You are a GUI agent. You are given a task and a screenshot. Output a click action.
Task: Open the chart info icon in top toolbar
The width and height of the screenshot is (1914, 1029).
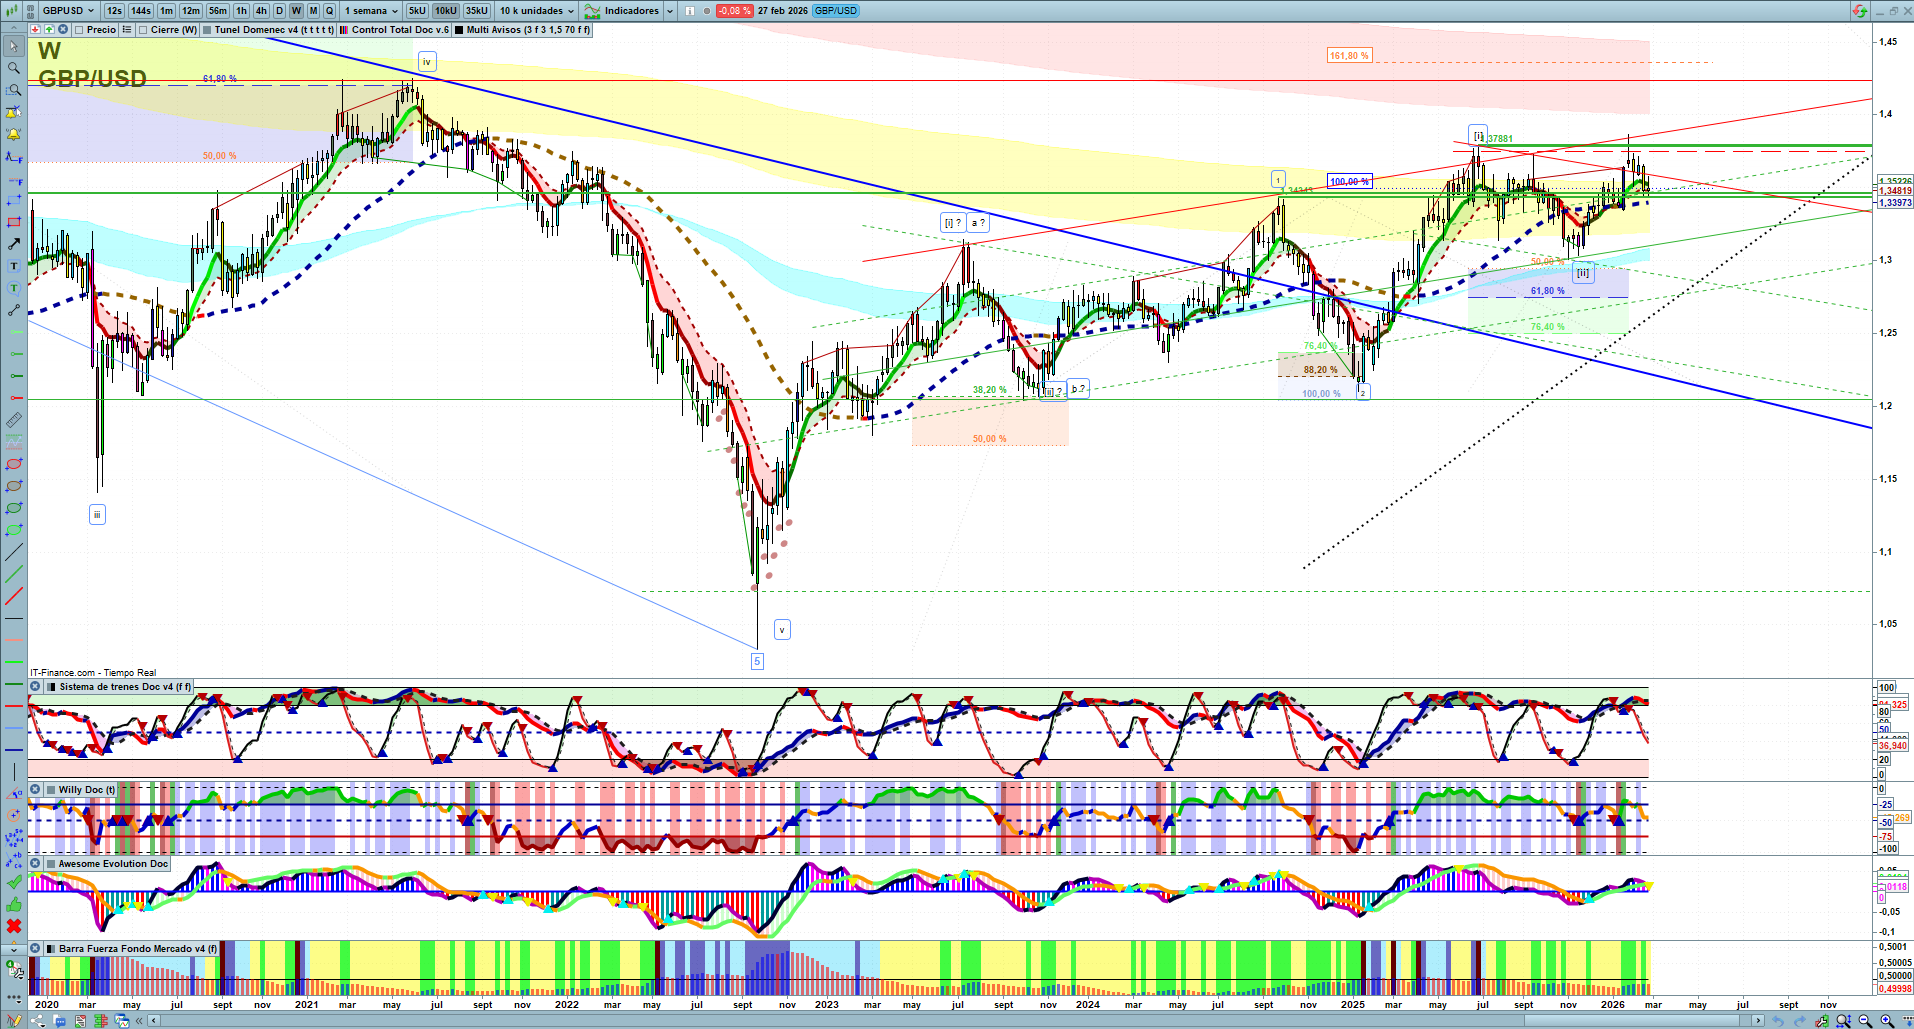690,11
